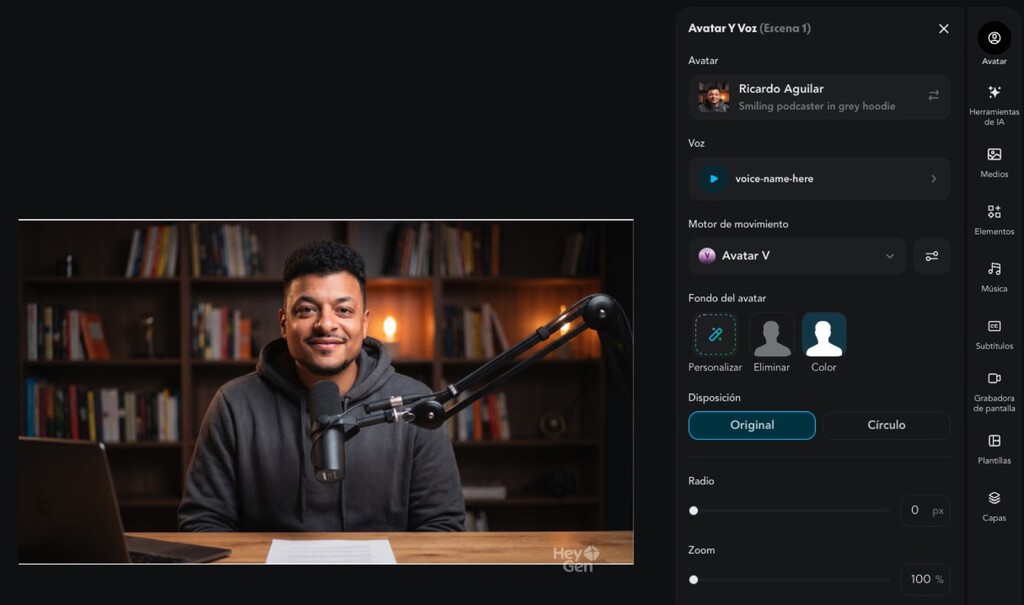Play the voice-name-here preview
1024x605 pixels.
713,179
